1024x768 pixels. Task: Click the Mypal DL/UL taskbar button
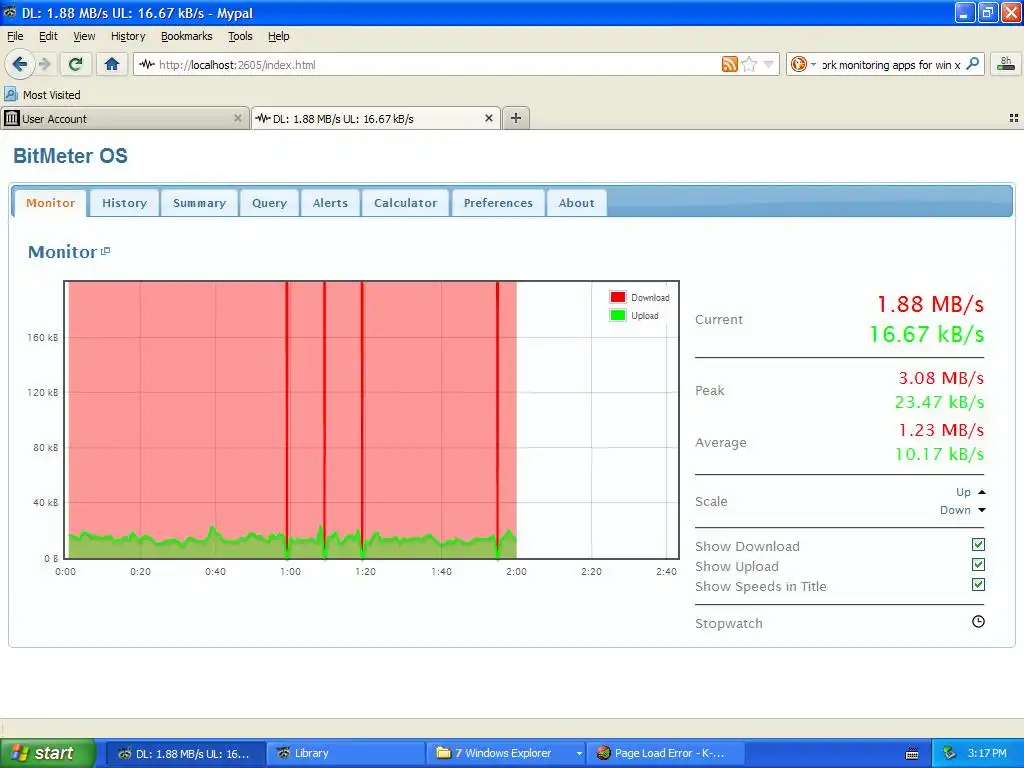[x=186, y=753]
